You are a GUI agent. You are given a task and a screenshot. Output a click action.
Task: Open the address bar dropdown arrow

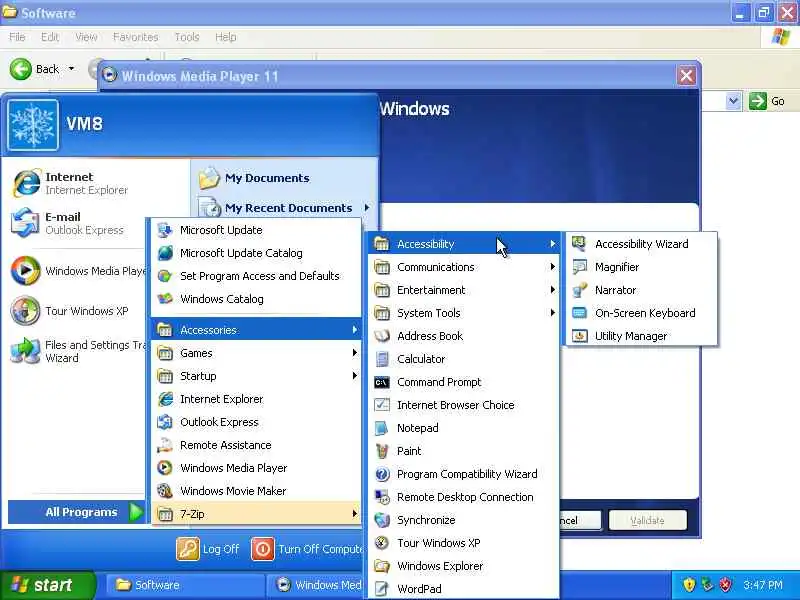pyautogui.click(x=733, y=101)
